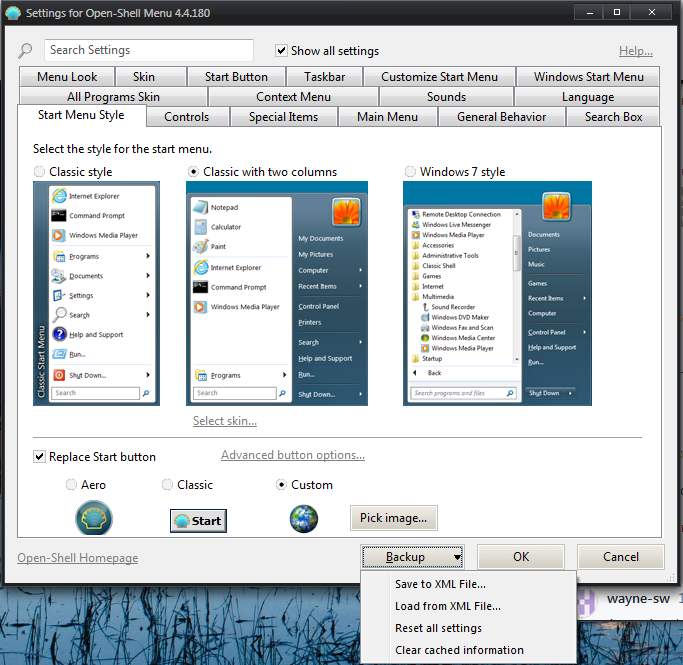Viewport: 683px width, 665px height.
Task: Open the Backup dropdown button
Action: point(413,557)
